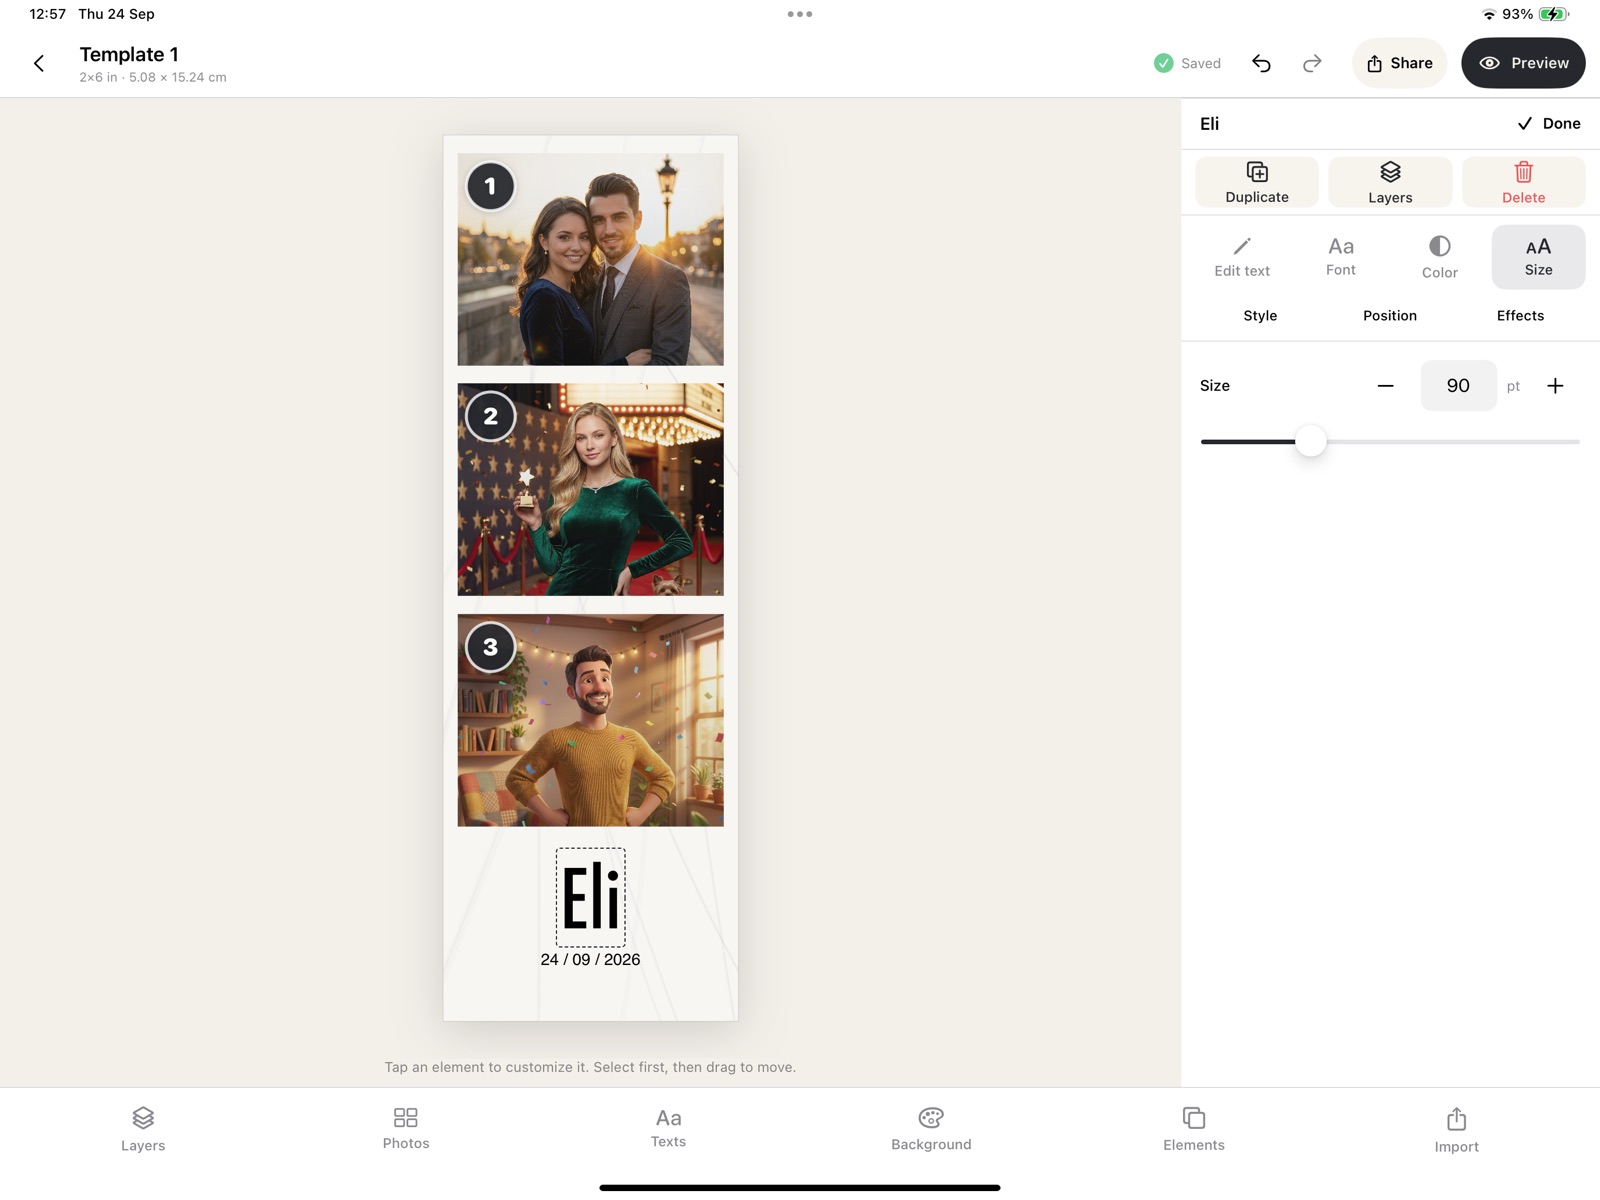Select the Eli text on the canvas
Viewport: 1600px width, 1200px height.
591,897
